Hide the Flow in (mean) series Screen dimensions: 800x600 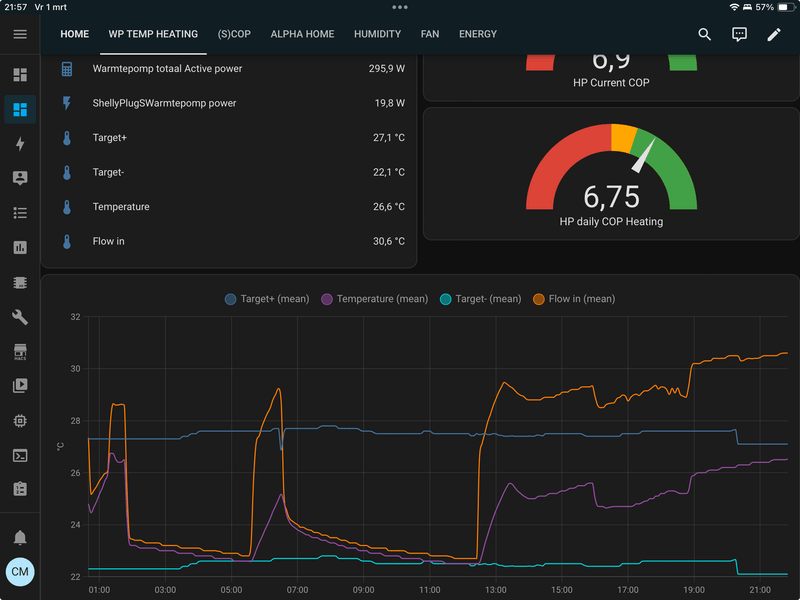coord(574,299)
